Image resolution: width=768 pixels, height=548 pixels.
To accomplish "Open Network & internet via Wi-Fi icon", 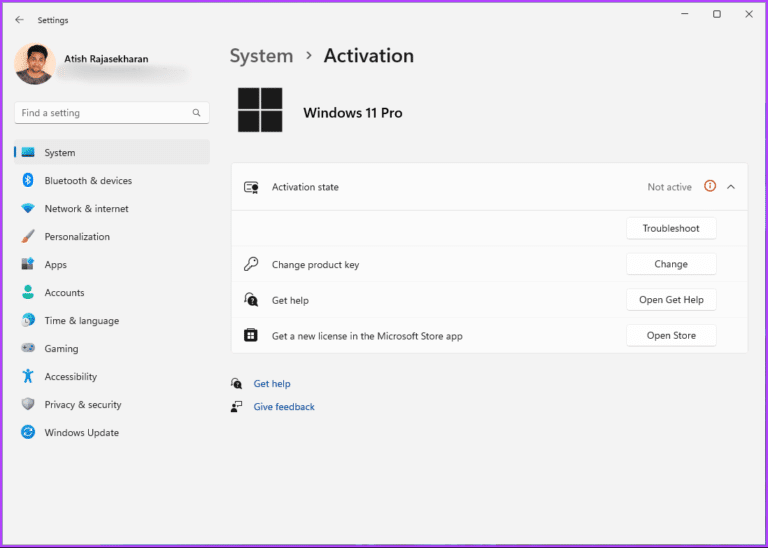I will (x=27, y=209).
